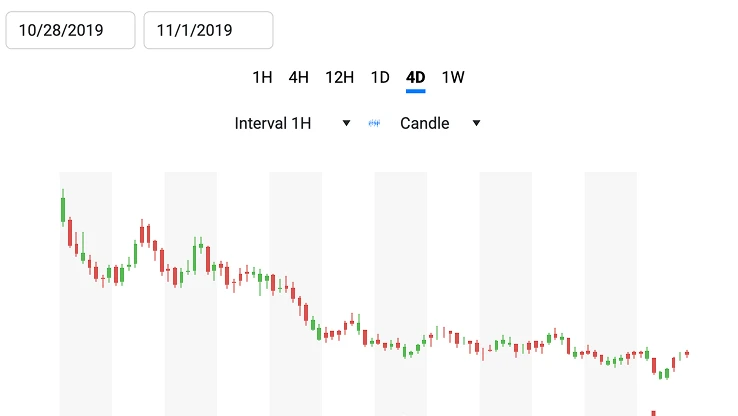Click the small candlestick chart type icon
This screenshot has width=738, height=416.
pyautogui.click(x=375, y=123)
